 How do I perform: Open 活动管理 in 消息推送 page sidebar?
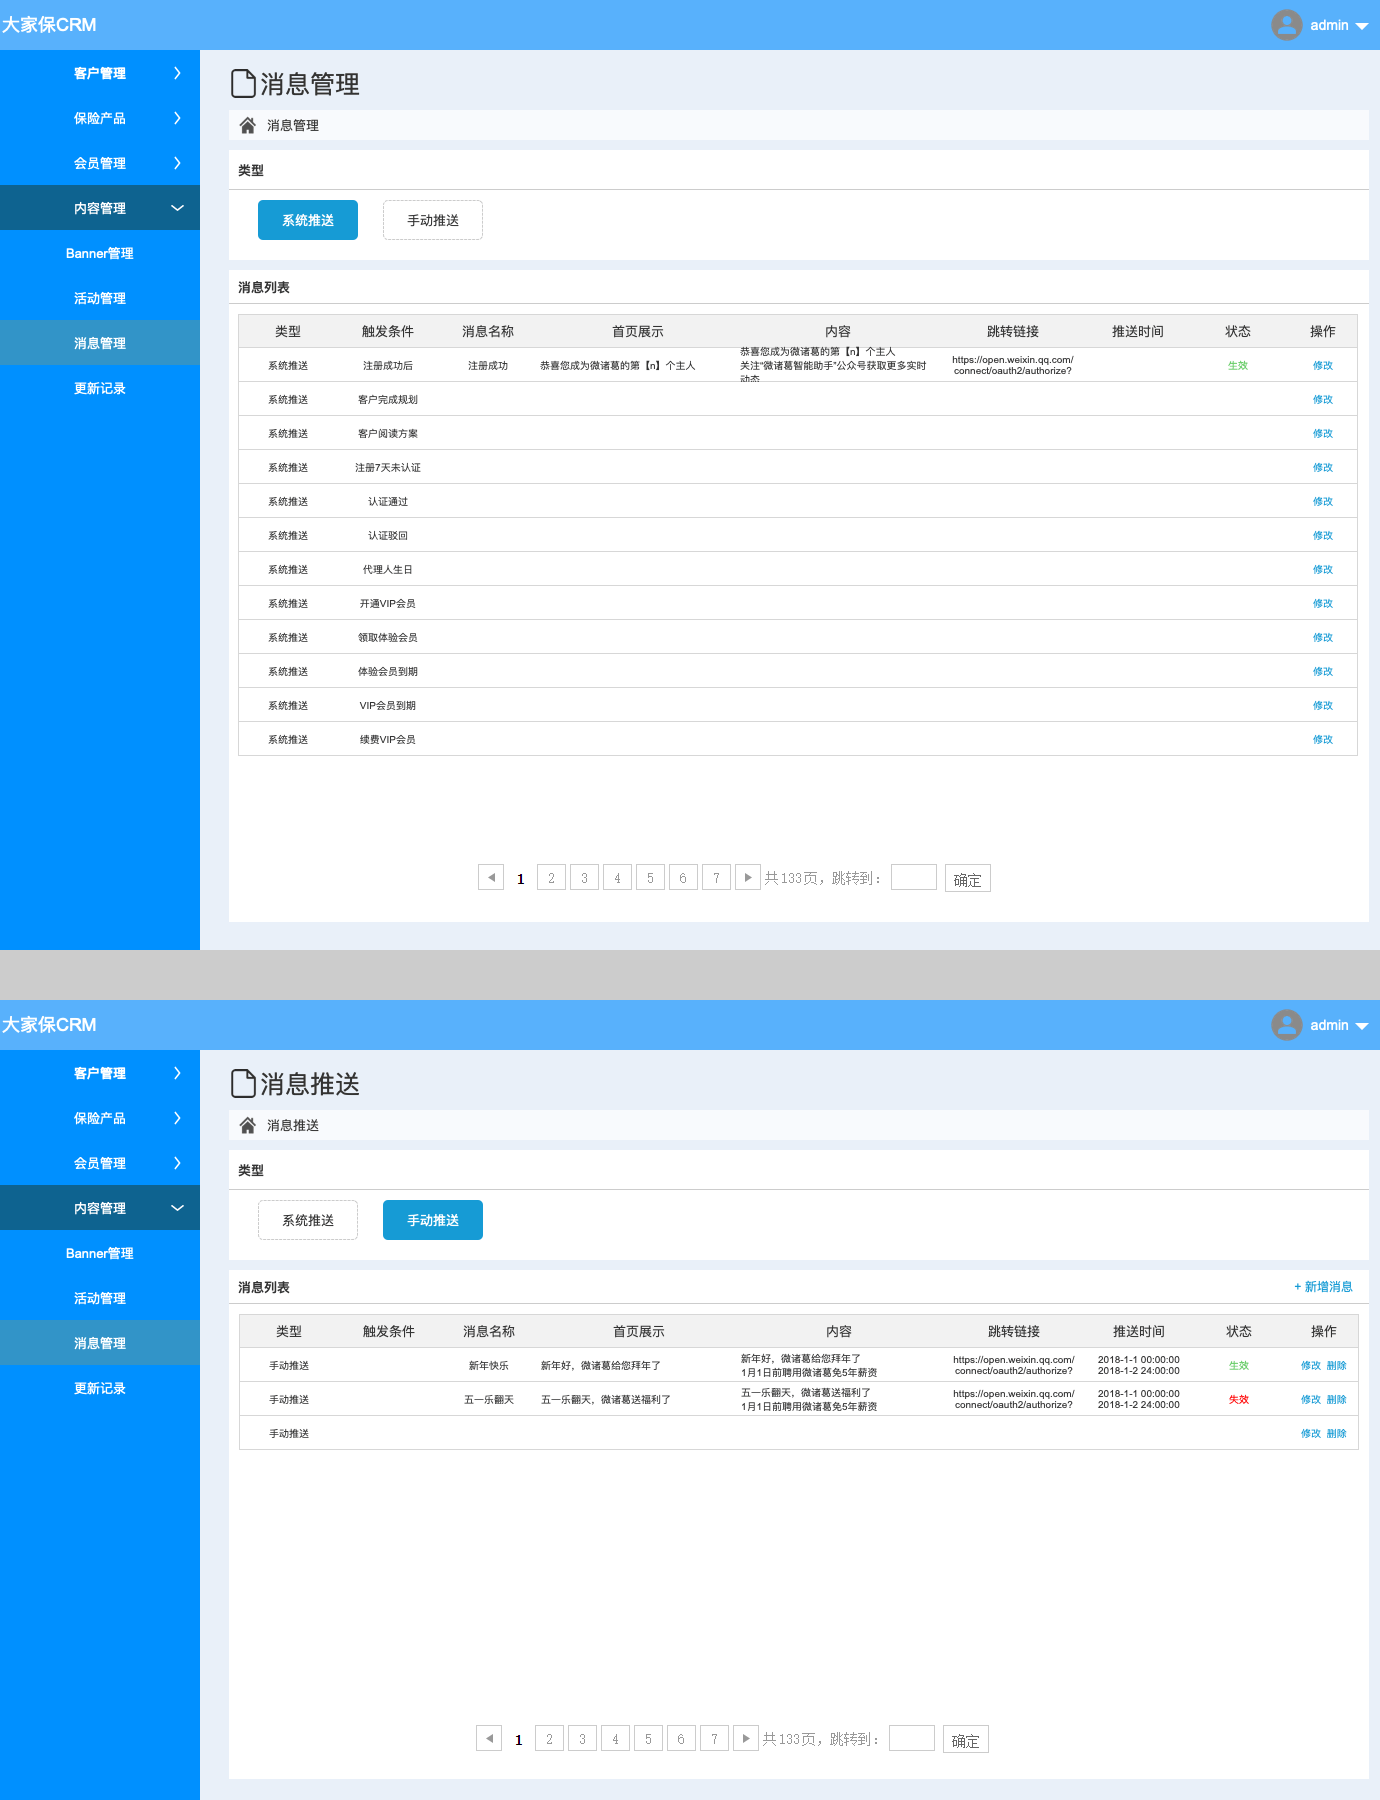100,1298
